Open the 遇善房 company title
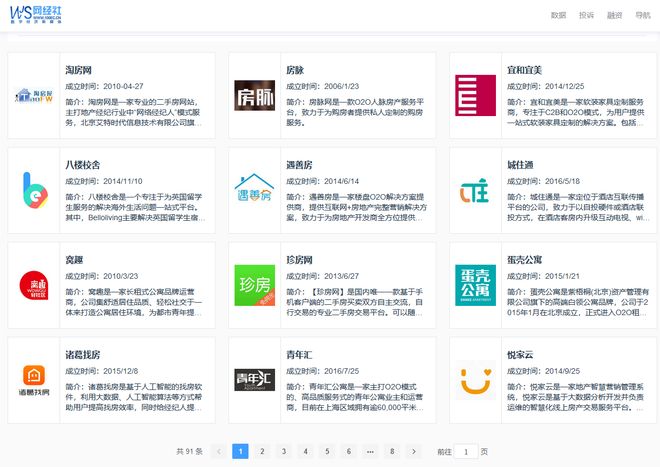The image size is (660, 467). click(x=299, y=165)
